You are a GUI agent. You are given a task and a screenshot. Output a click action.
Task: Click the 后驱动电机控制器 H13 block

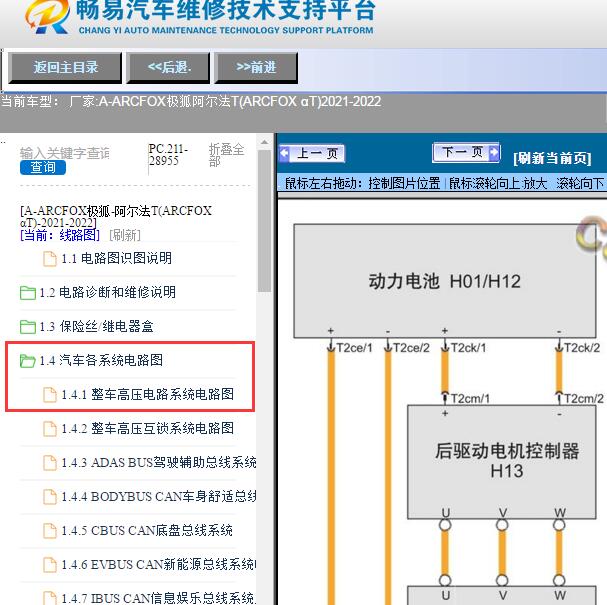coord(502,462)
